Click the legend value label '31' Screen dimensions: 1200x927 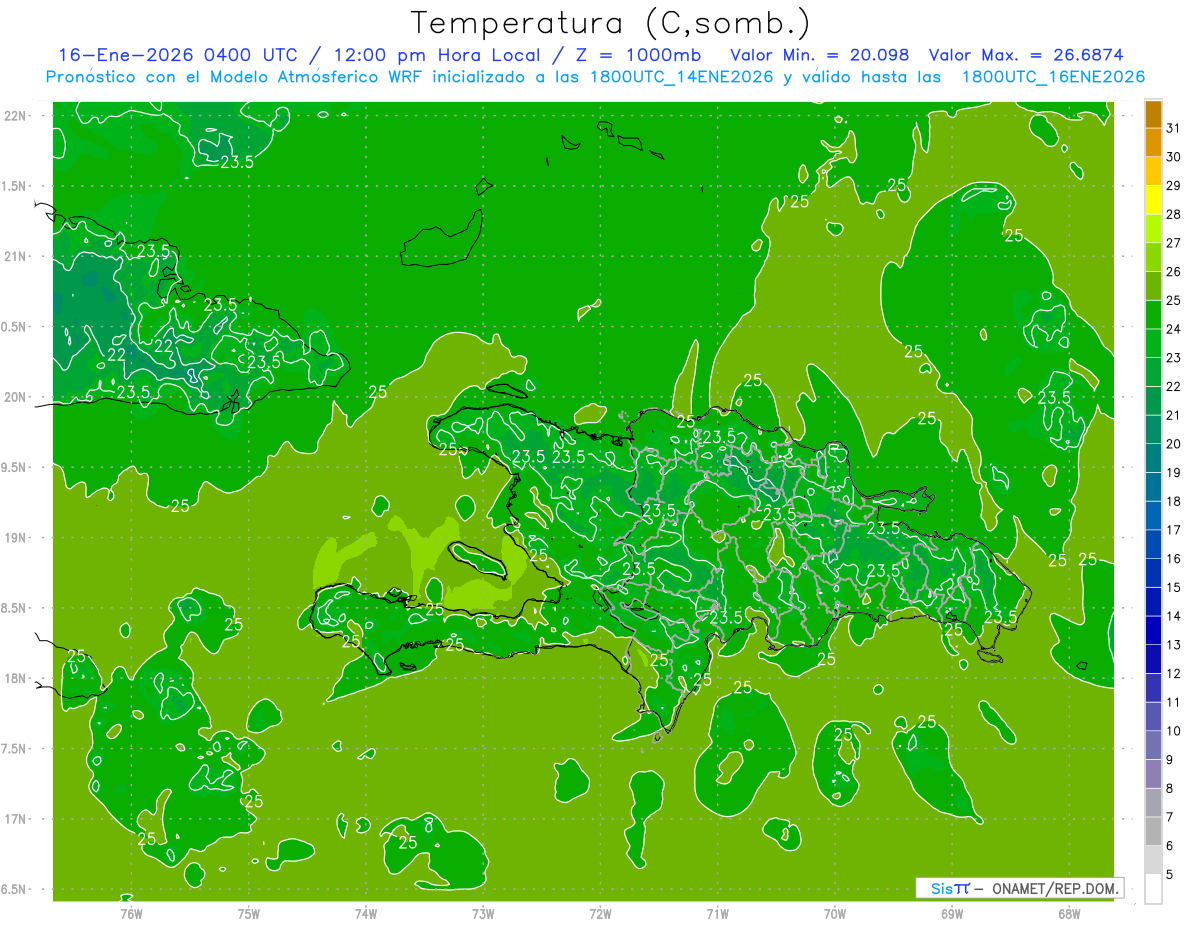1173,128
